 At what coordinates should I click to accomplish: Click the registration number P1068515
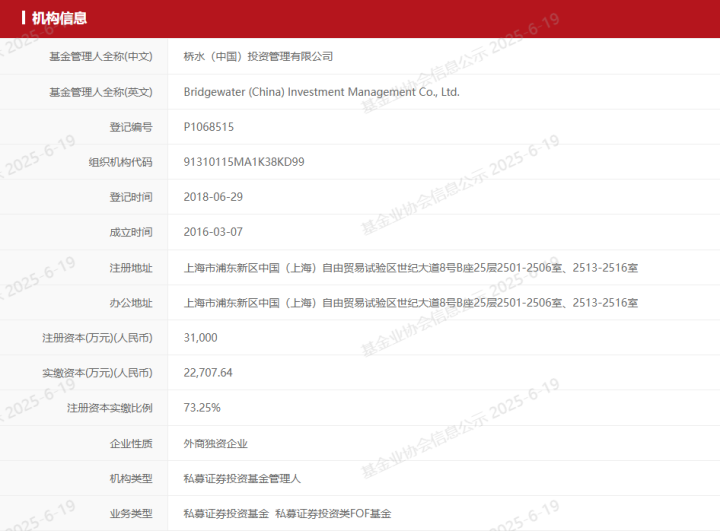point(208,127)
